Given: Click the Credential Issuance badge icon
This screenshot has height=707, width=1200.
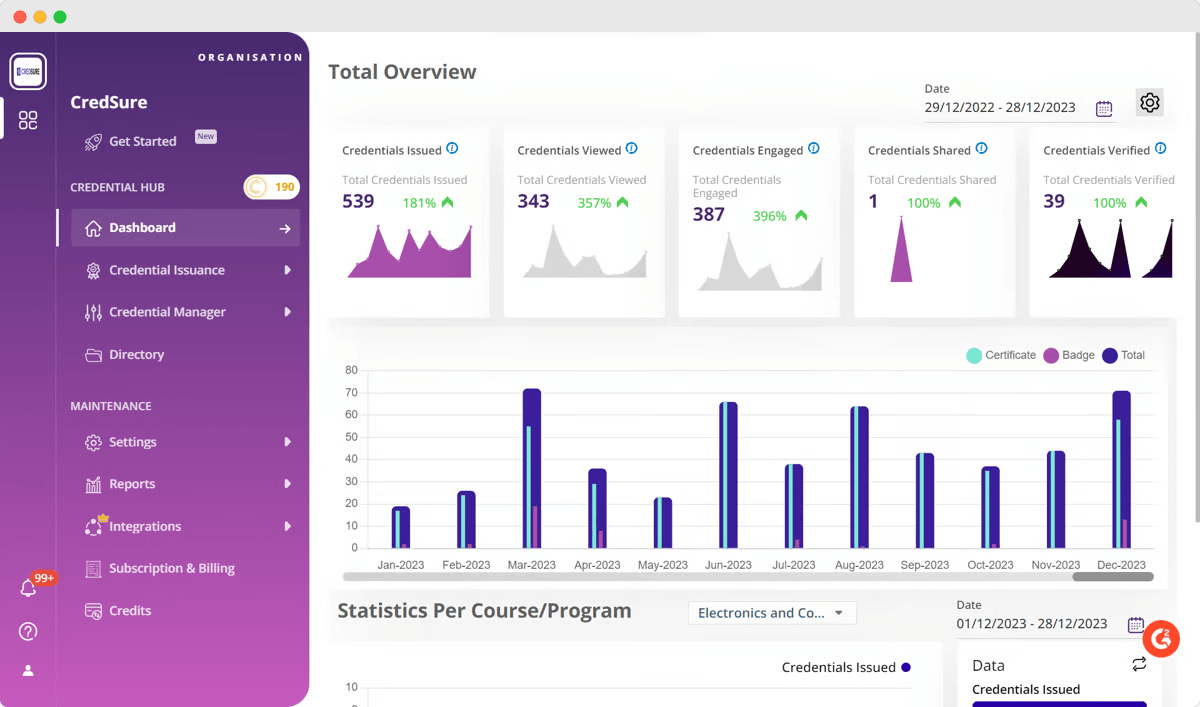Looking at the screenshot, I should coord(93,270).
